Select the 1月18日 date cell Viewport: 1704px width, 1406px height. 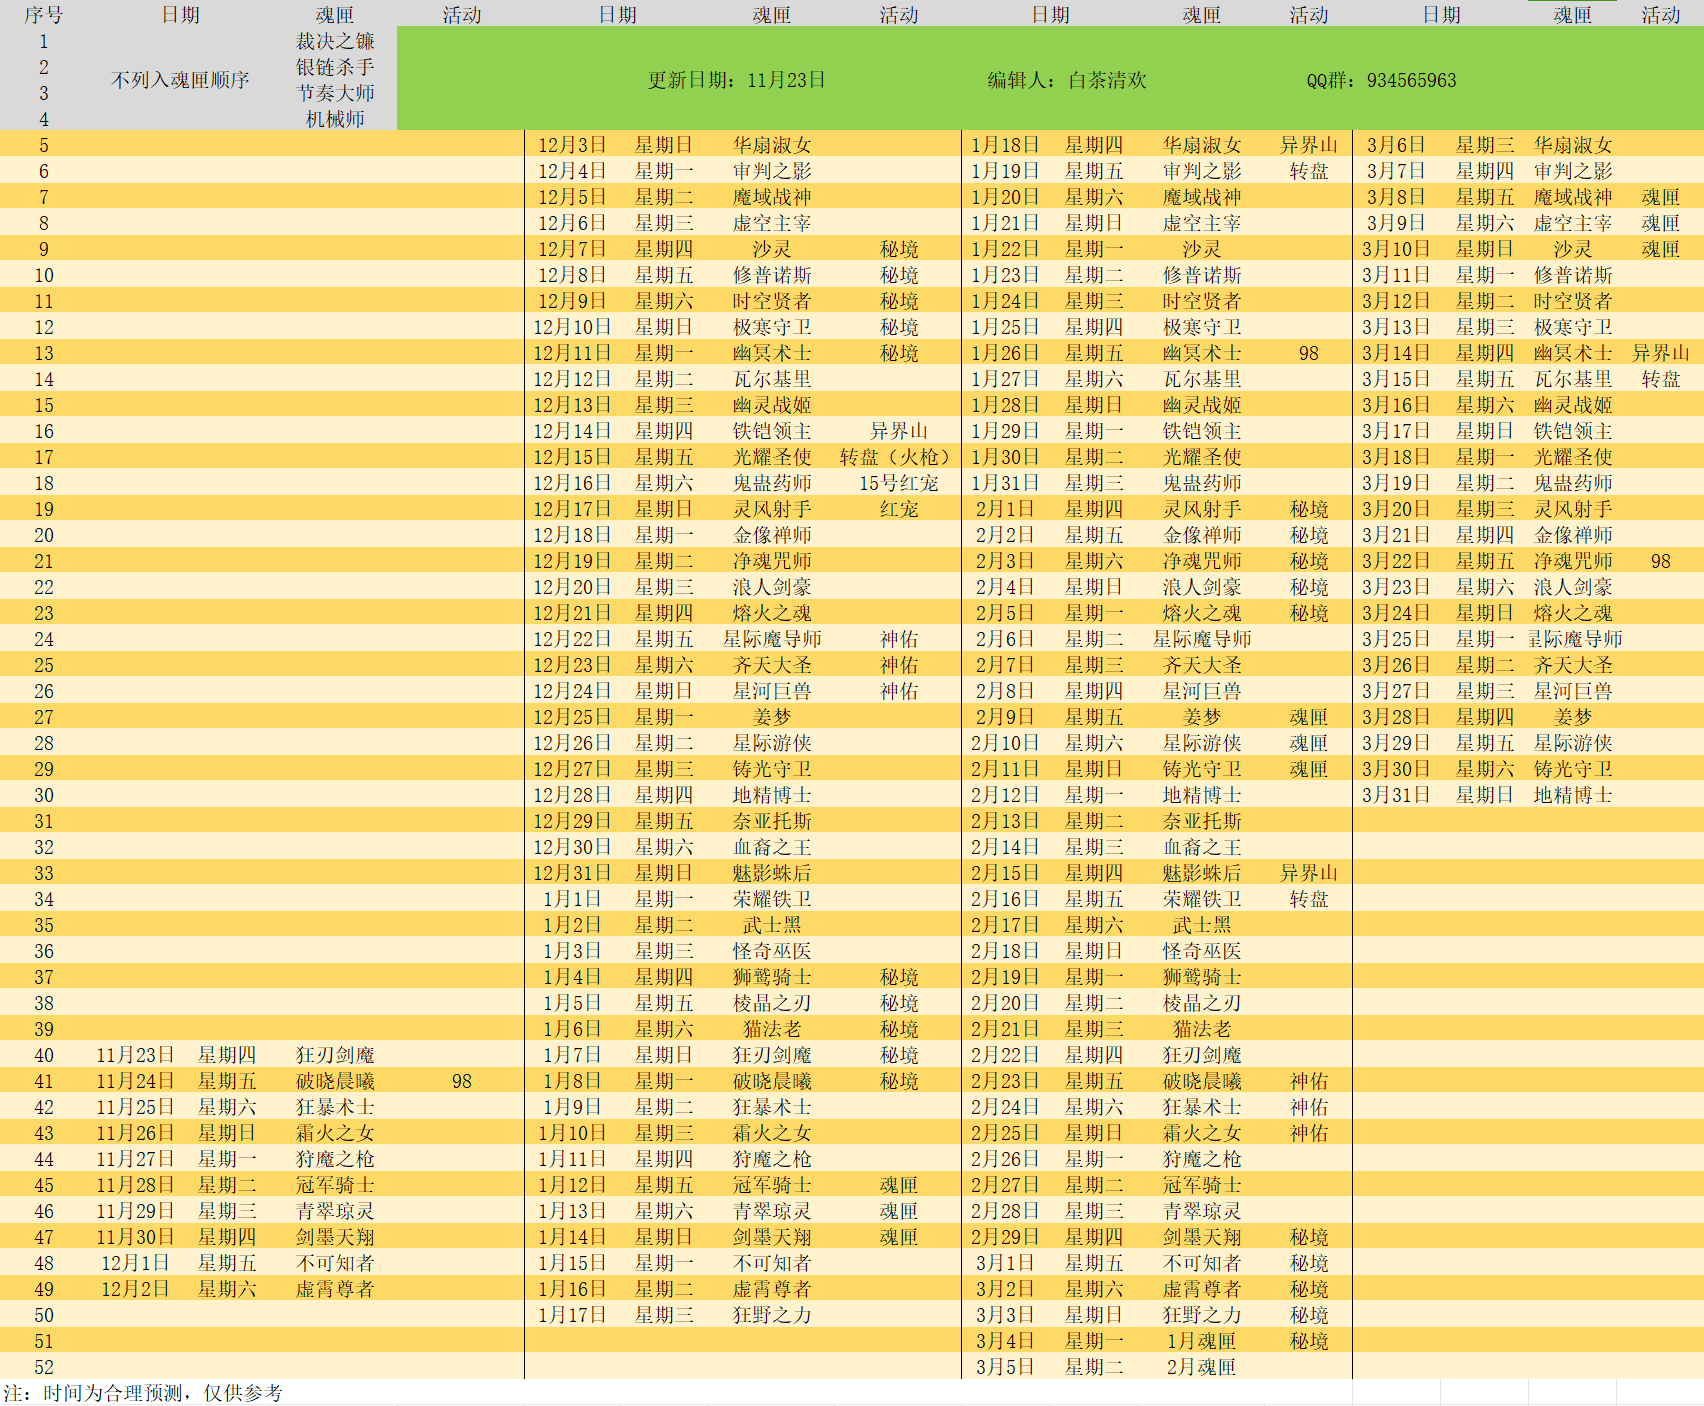pyautogui.click(x=1005, y=145)
